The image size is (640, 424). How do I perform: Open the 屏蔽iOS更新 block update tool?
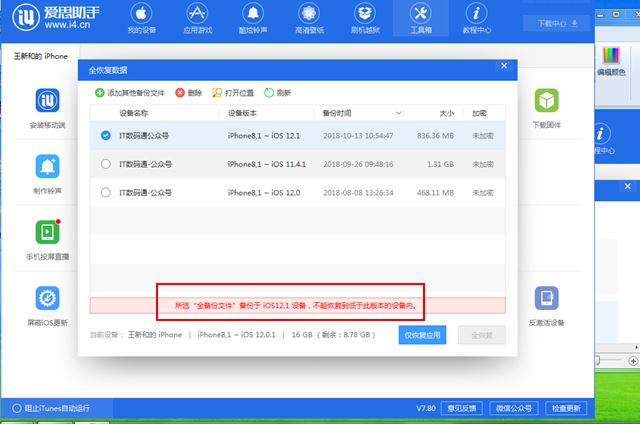coord(47,306)
